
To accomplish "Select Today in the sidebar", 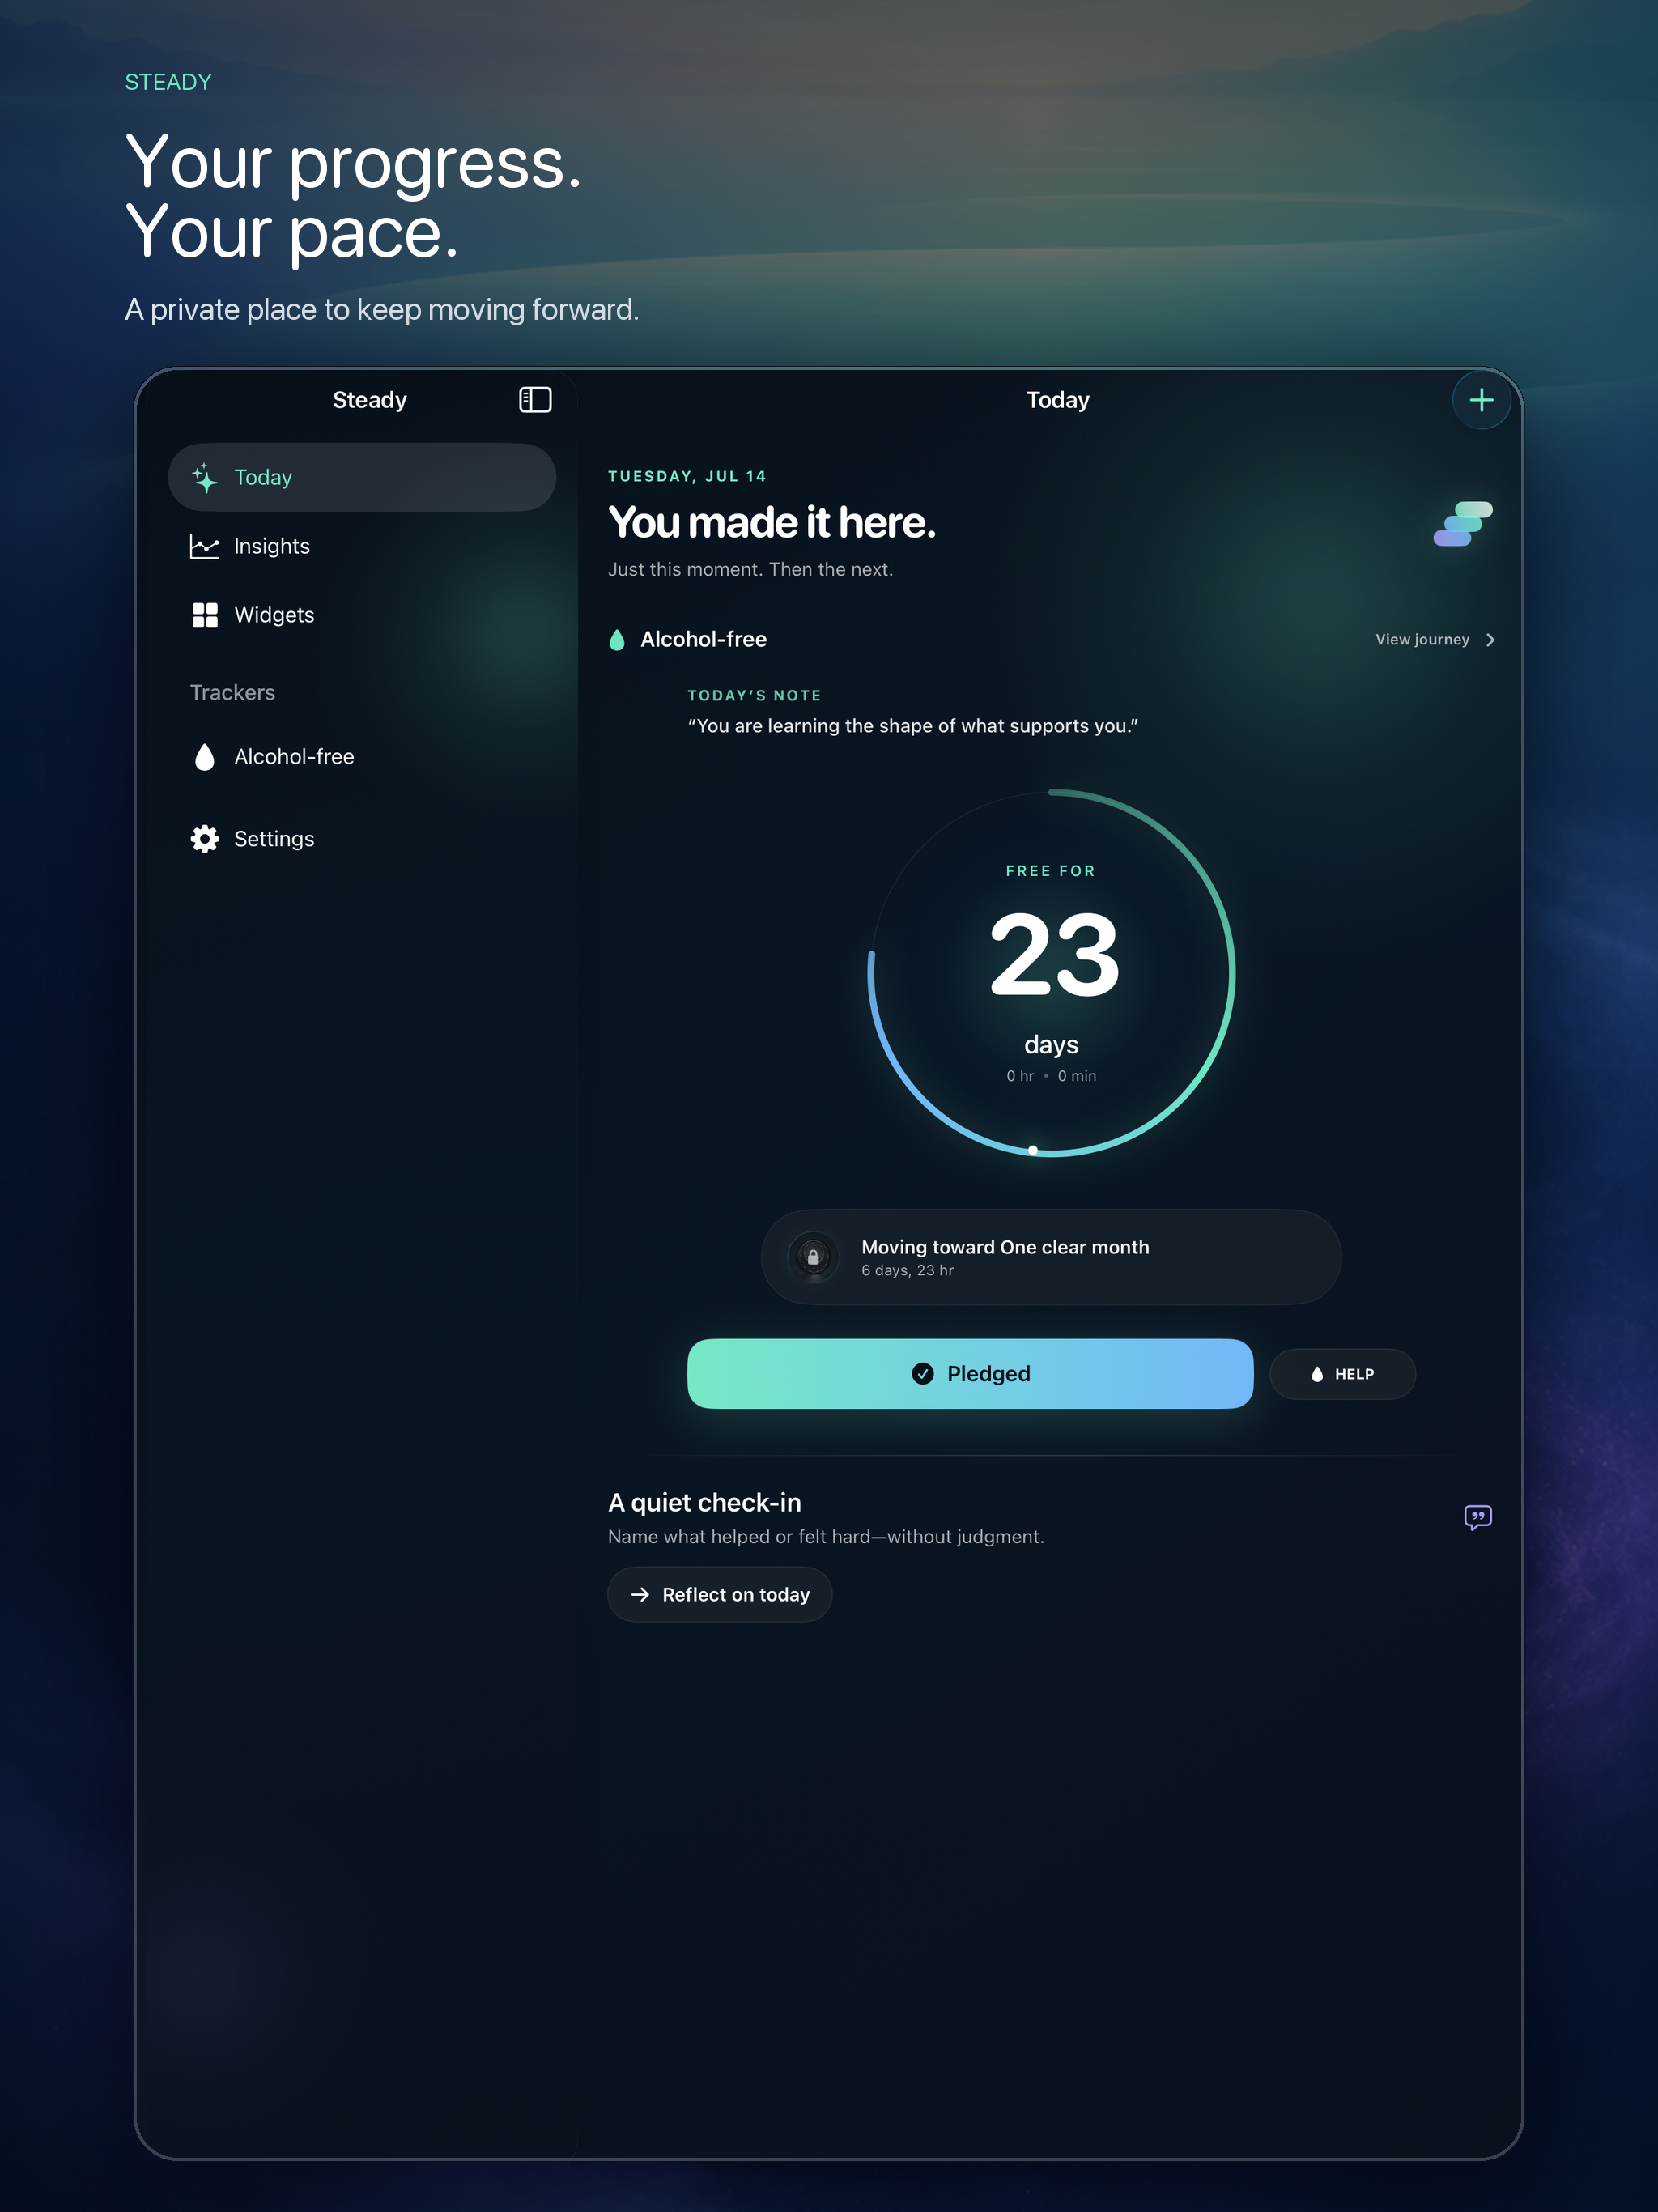I will (x=362, y=478).
